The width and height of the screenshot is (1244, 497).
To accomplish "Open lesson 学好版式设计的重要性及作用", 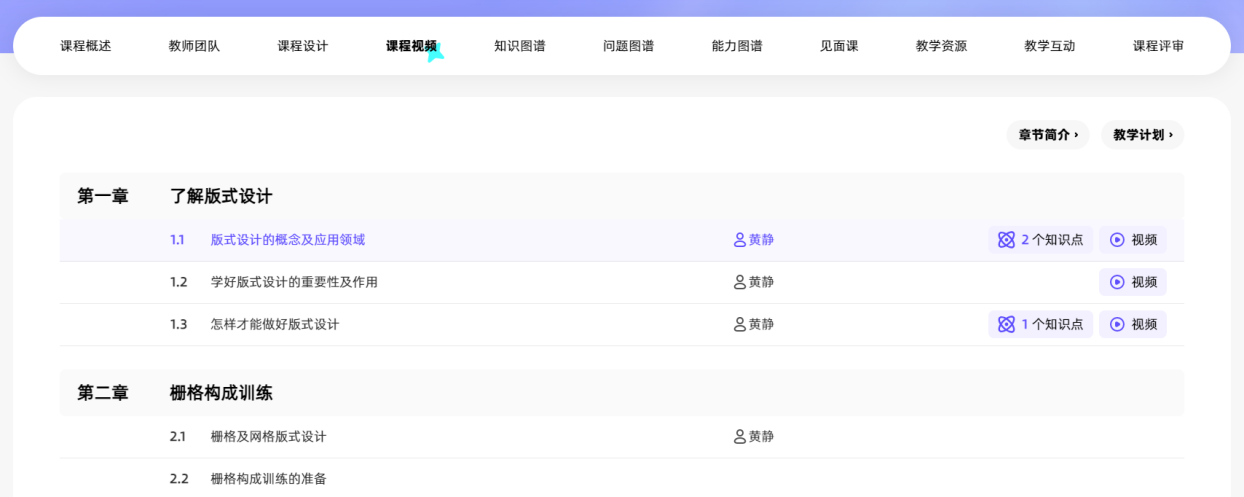I will coord(294,282).
